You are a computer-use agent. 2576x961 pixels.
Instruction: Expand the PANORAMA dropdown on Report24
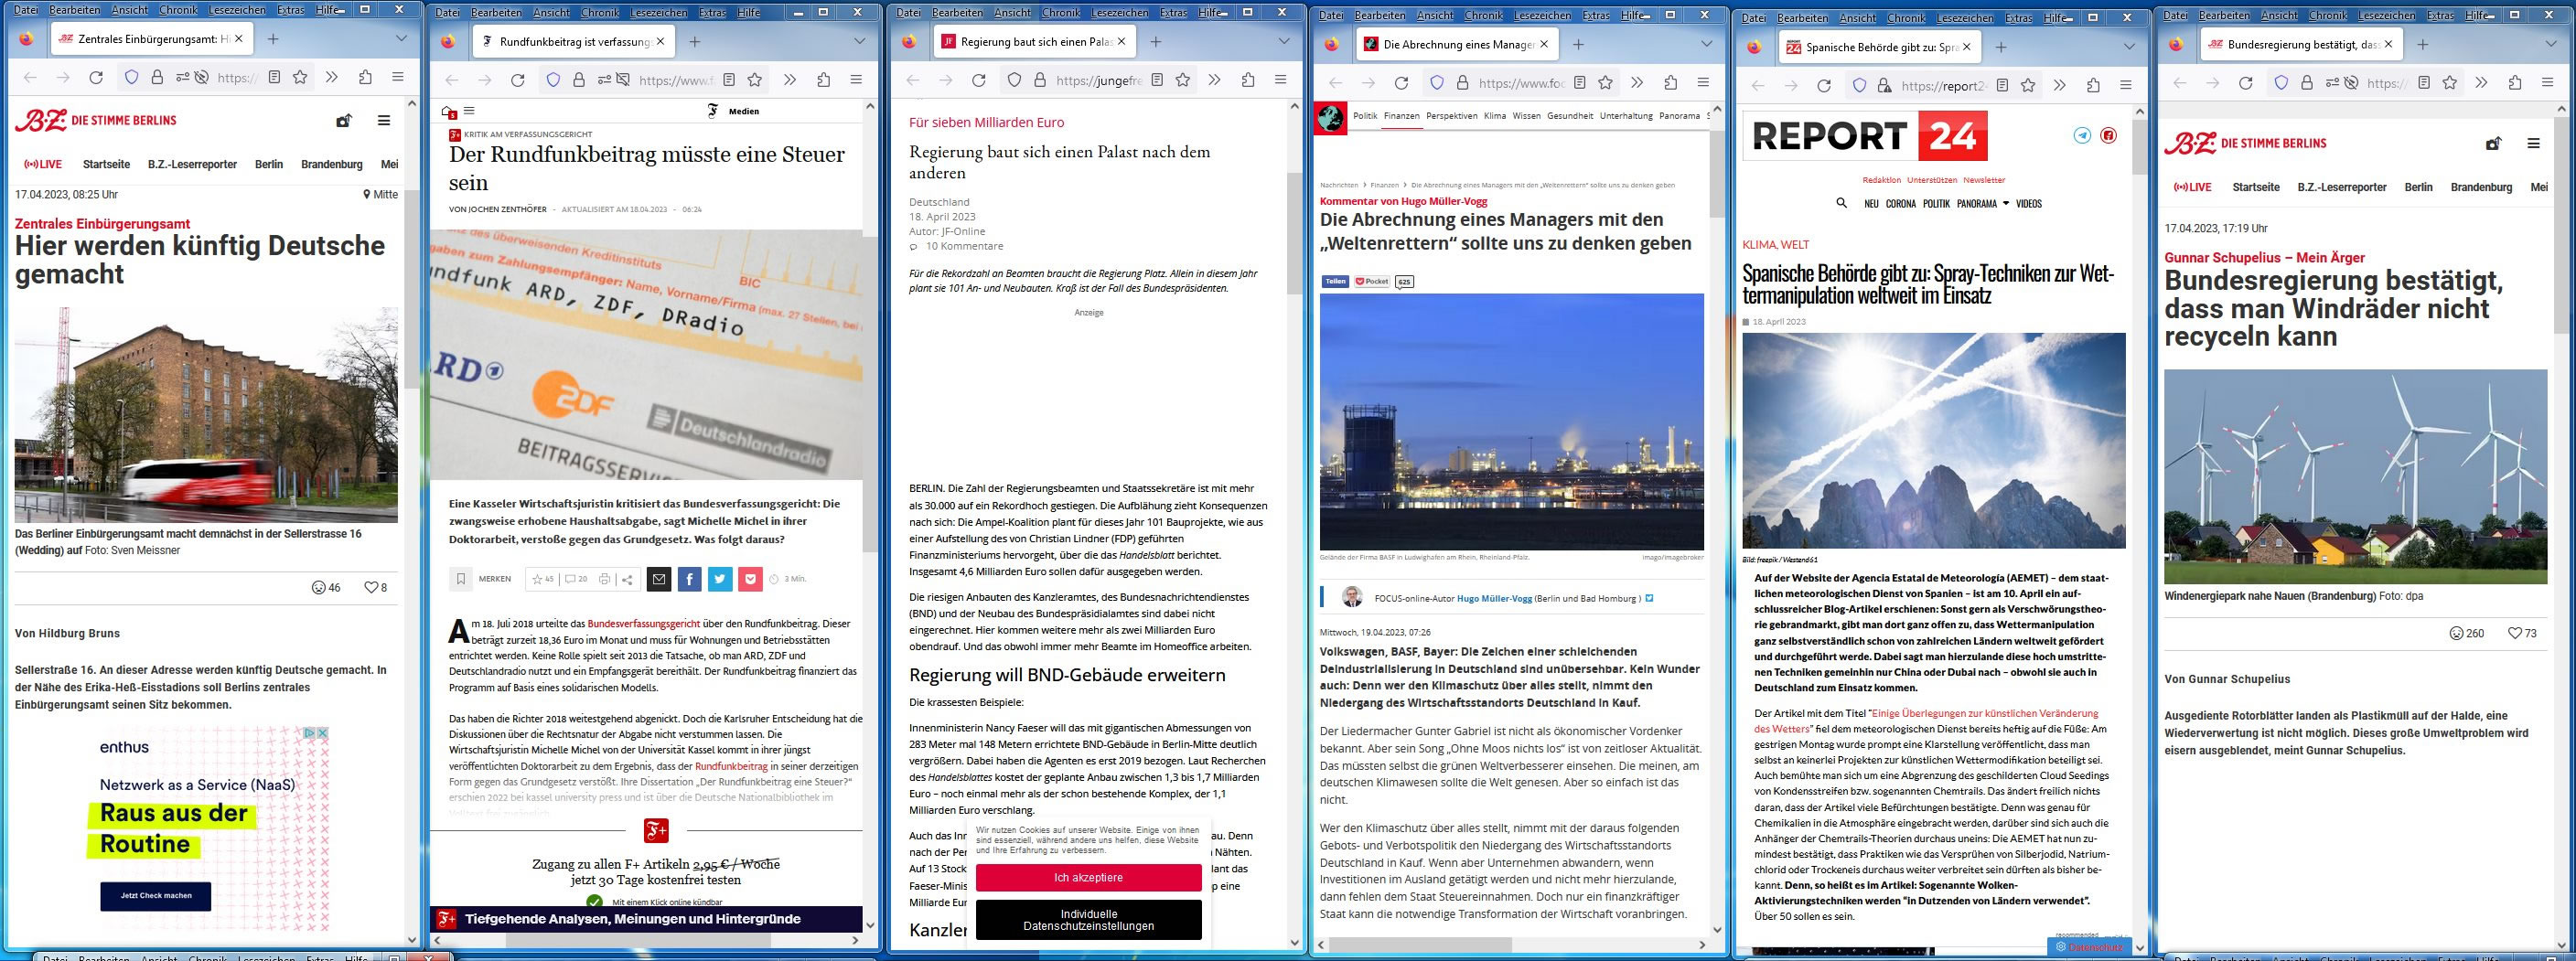1981,203
